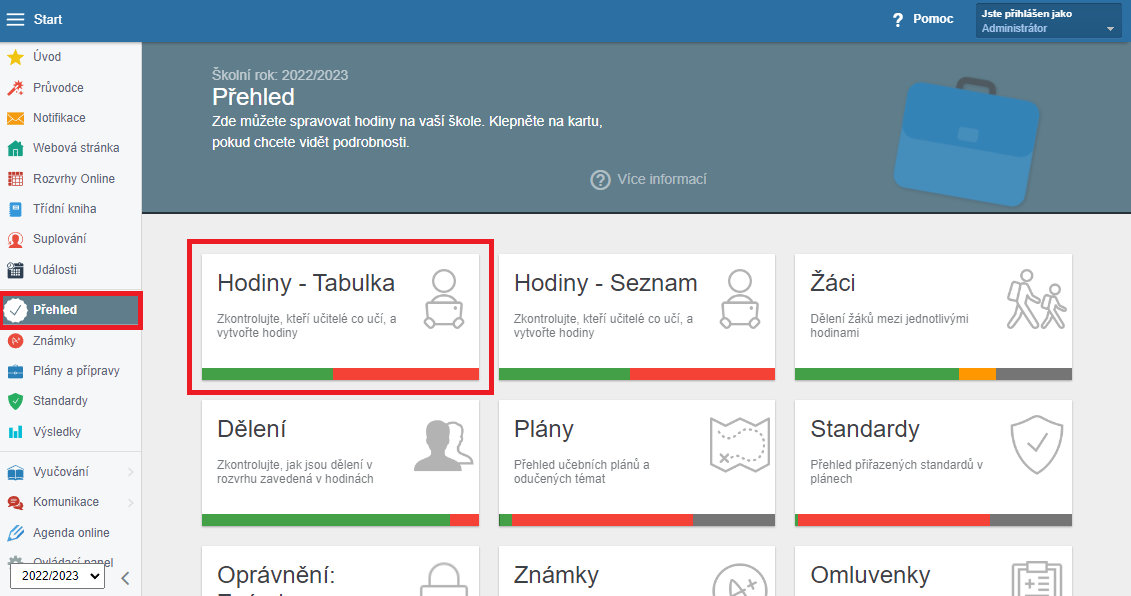Click the star icon beside Úvod

pyautogui.click(x=15, y=57)
